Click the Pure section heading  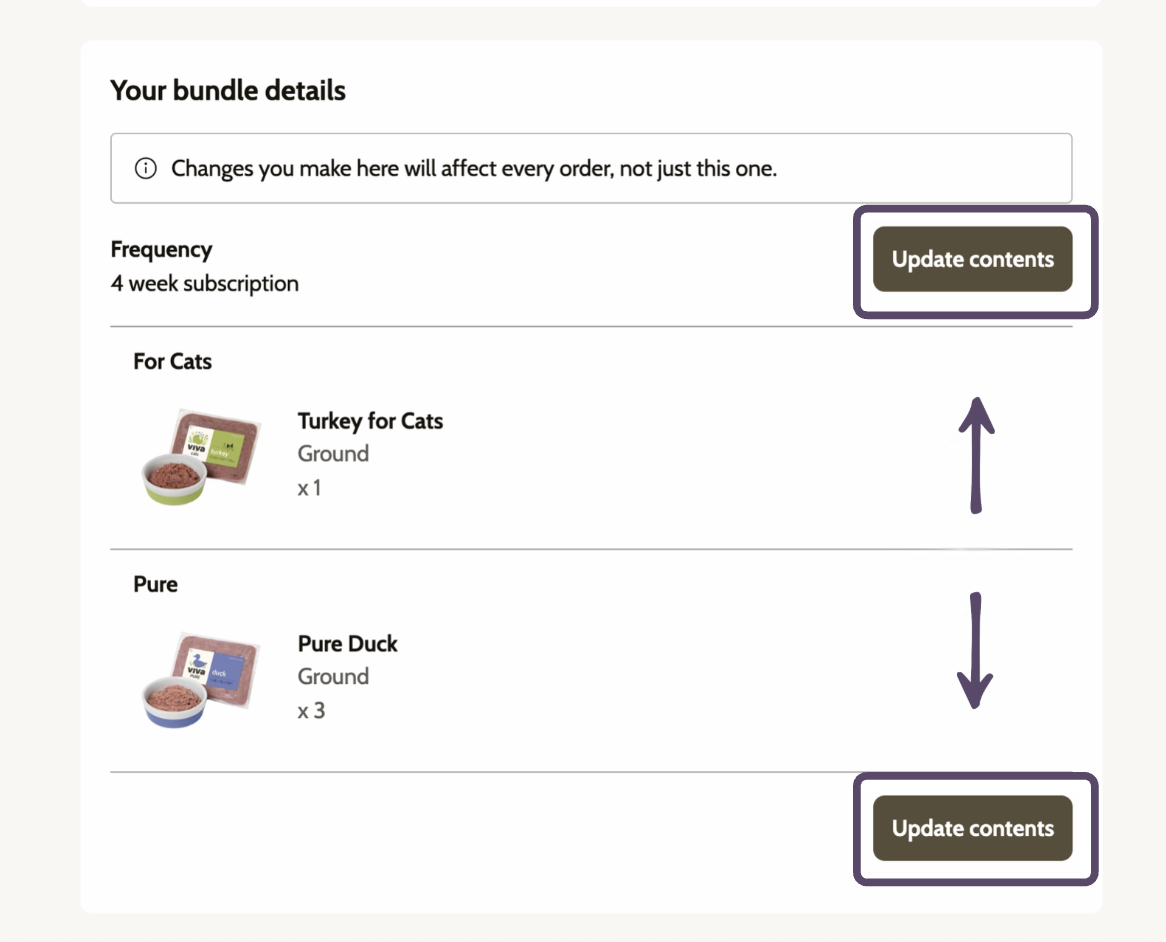(155, 584)
